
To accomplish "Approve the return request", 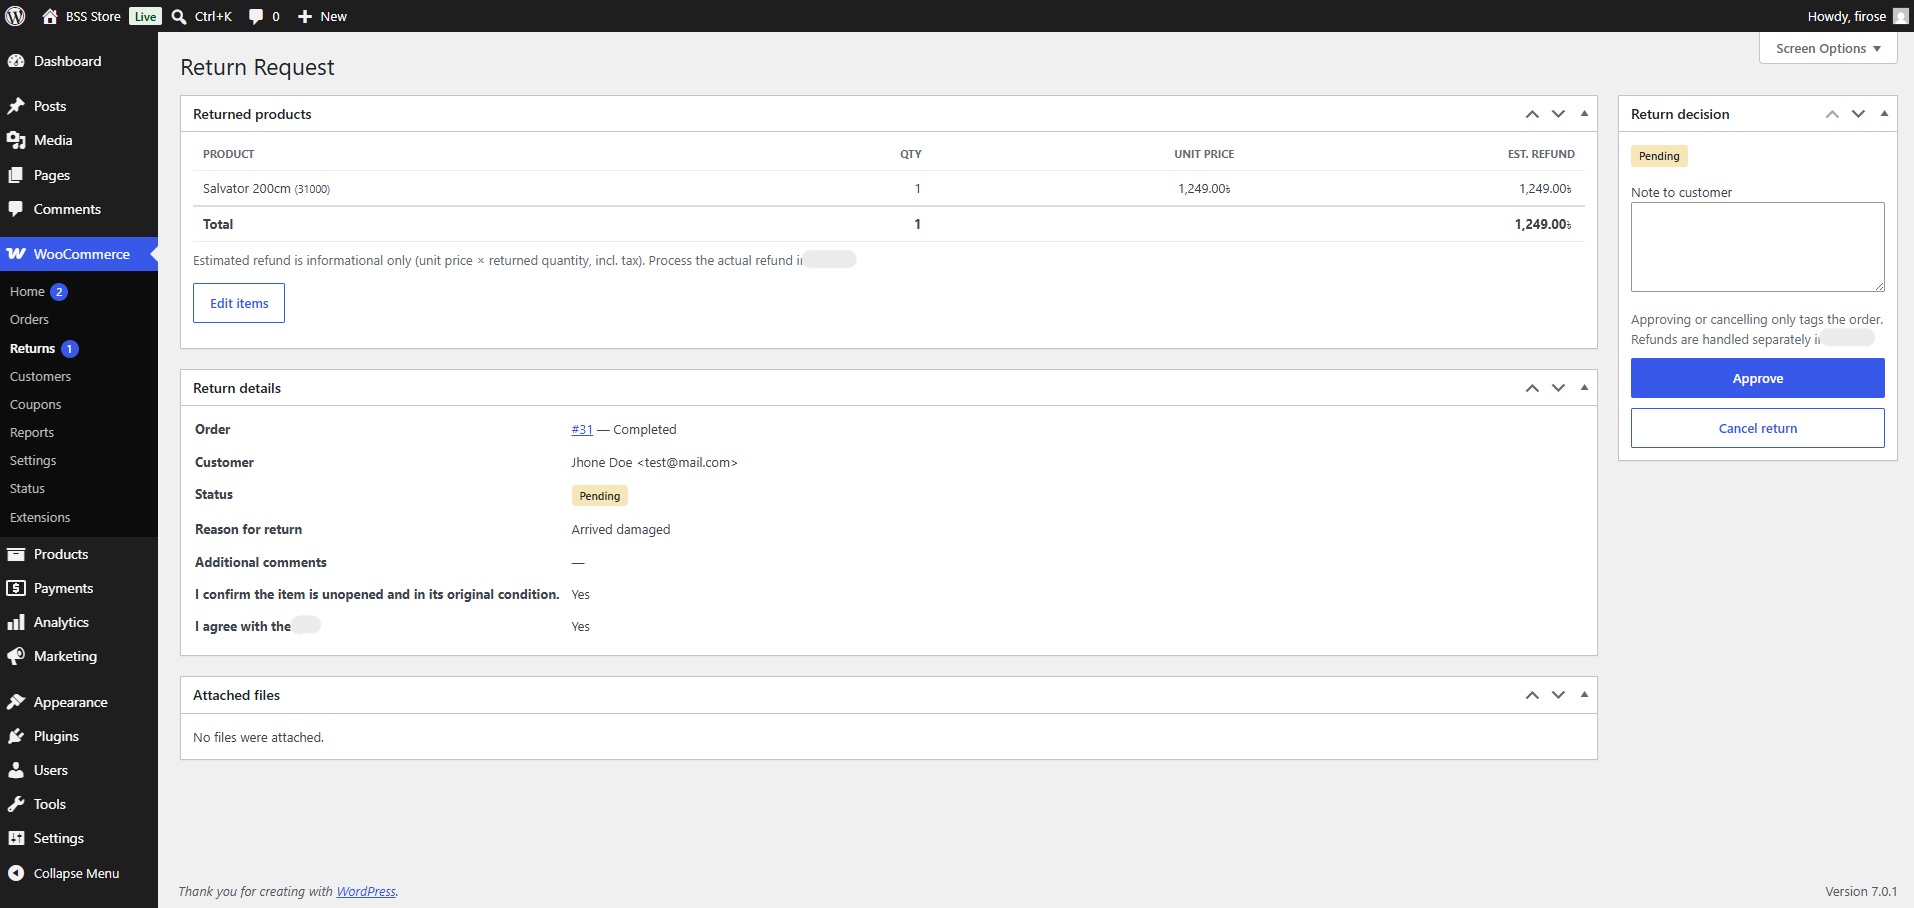I will (1757, 378).
